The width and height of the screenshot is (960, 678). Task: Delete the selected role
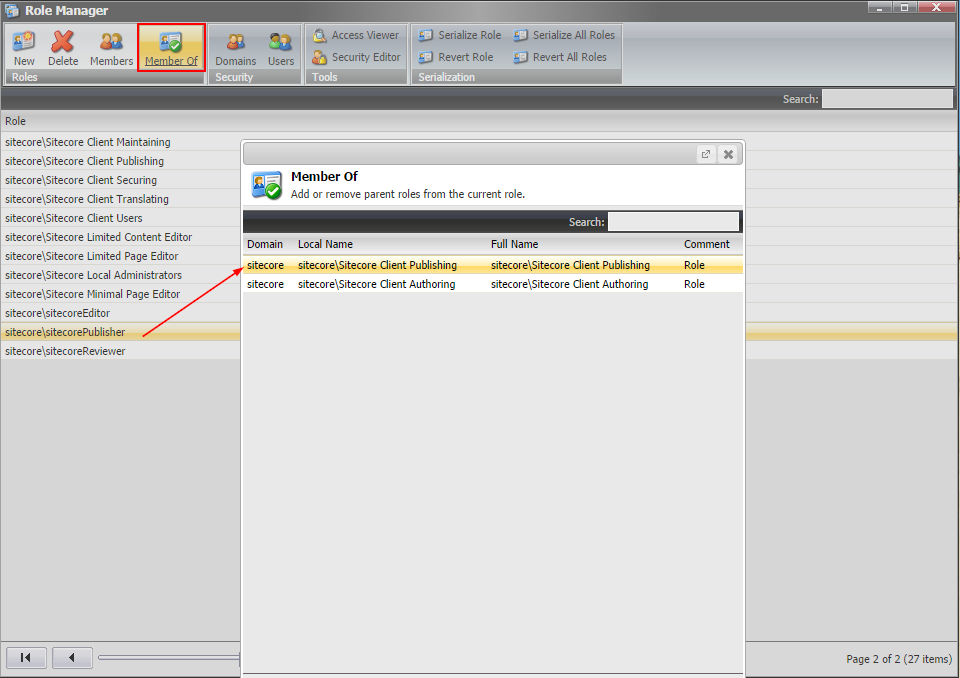pos(62,48)
